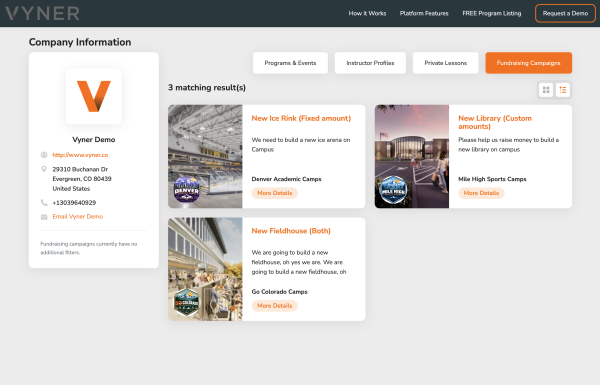Click the Vyner orange V company logo
The width and height of the screenshot is (600, 385).
point(94,96)
